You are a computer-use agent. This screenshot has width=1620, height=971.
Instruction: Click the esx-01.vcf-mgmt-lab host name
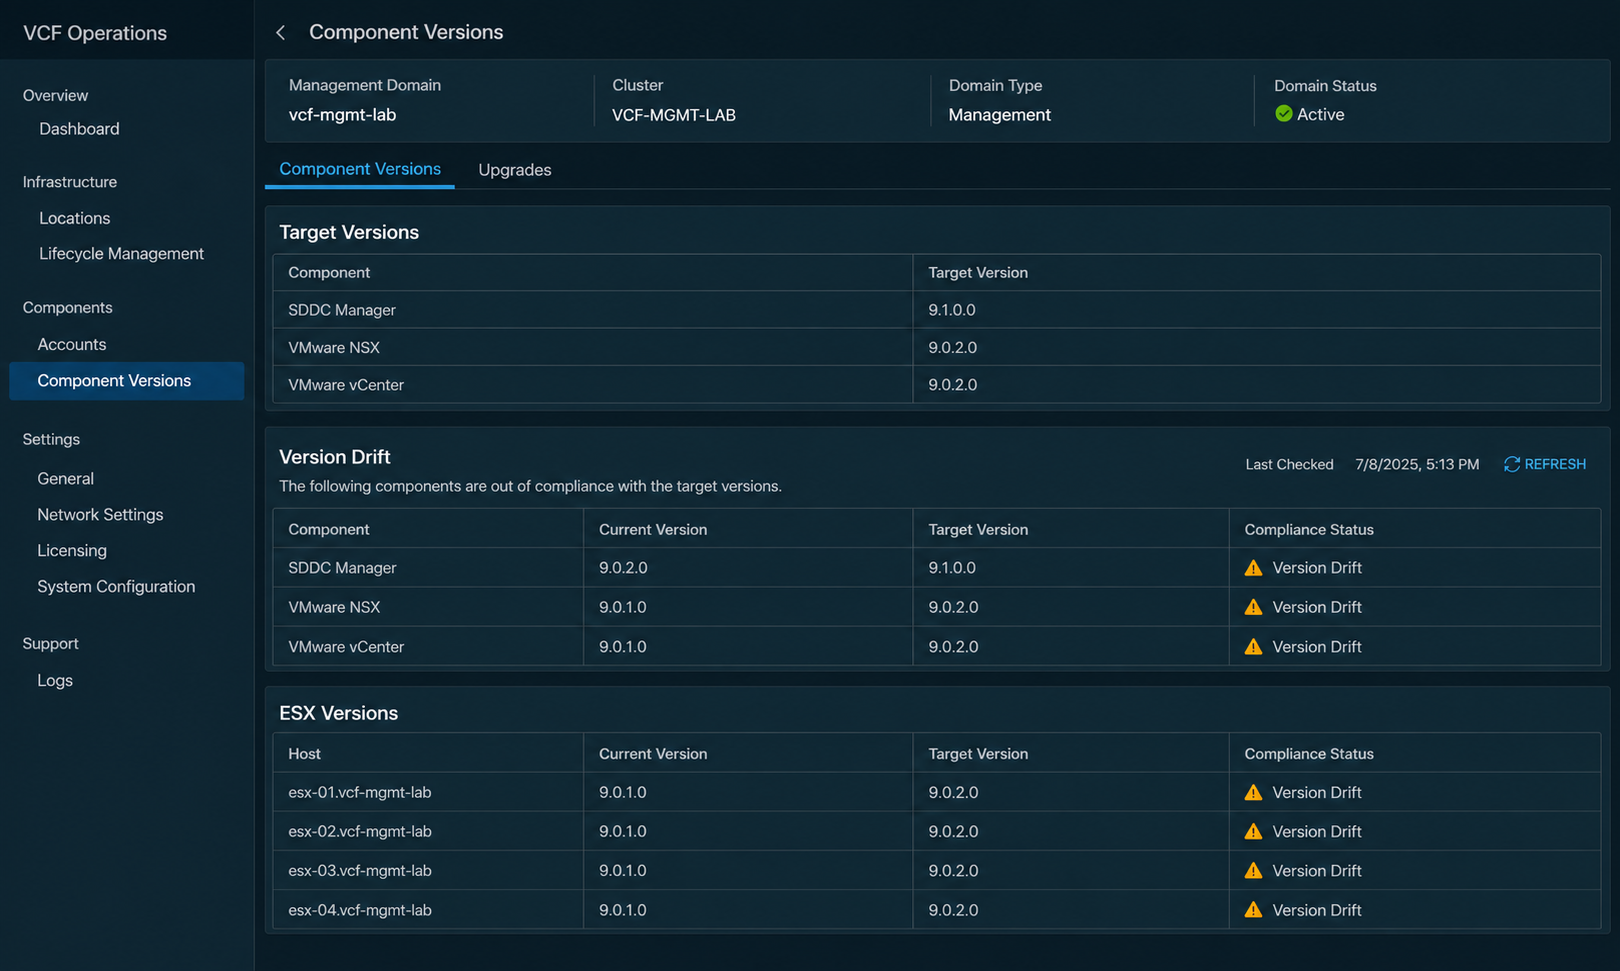360,792
